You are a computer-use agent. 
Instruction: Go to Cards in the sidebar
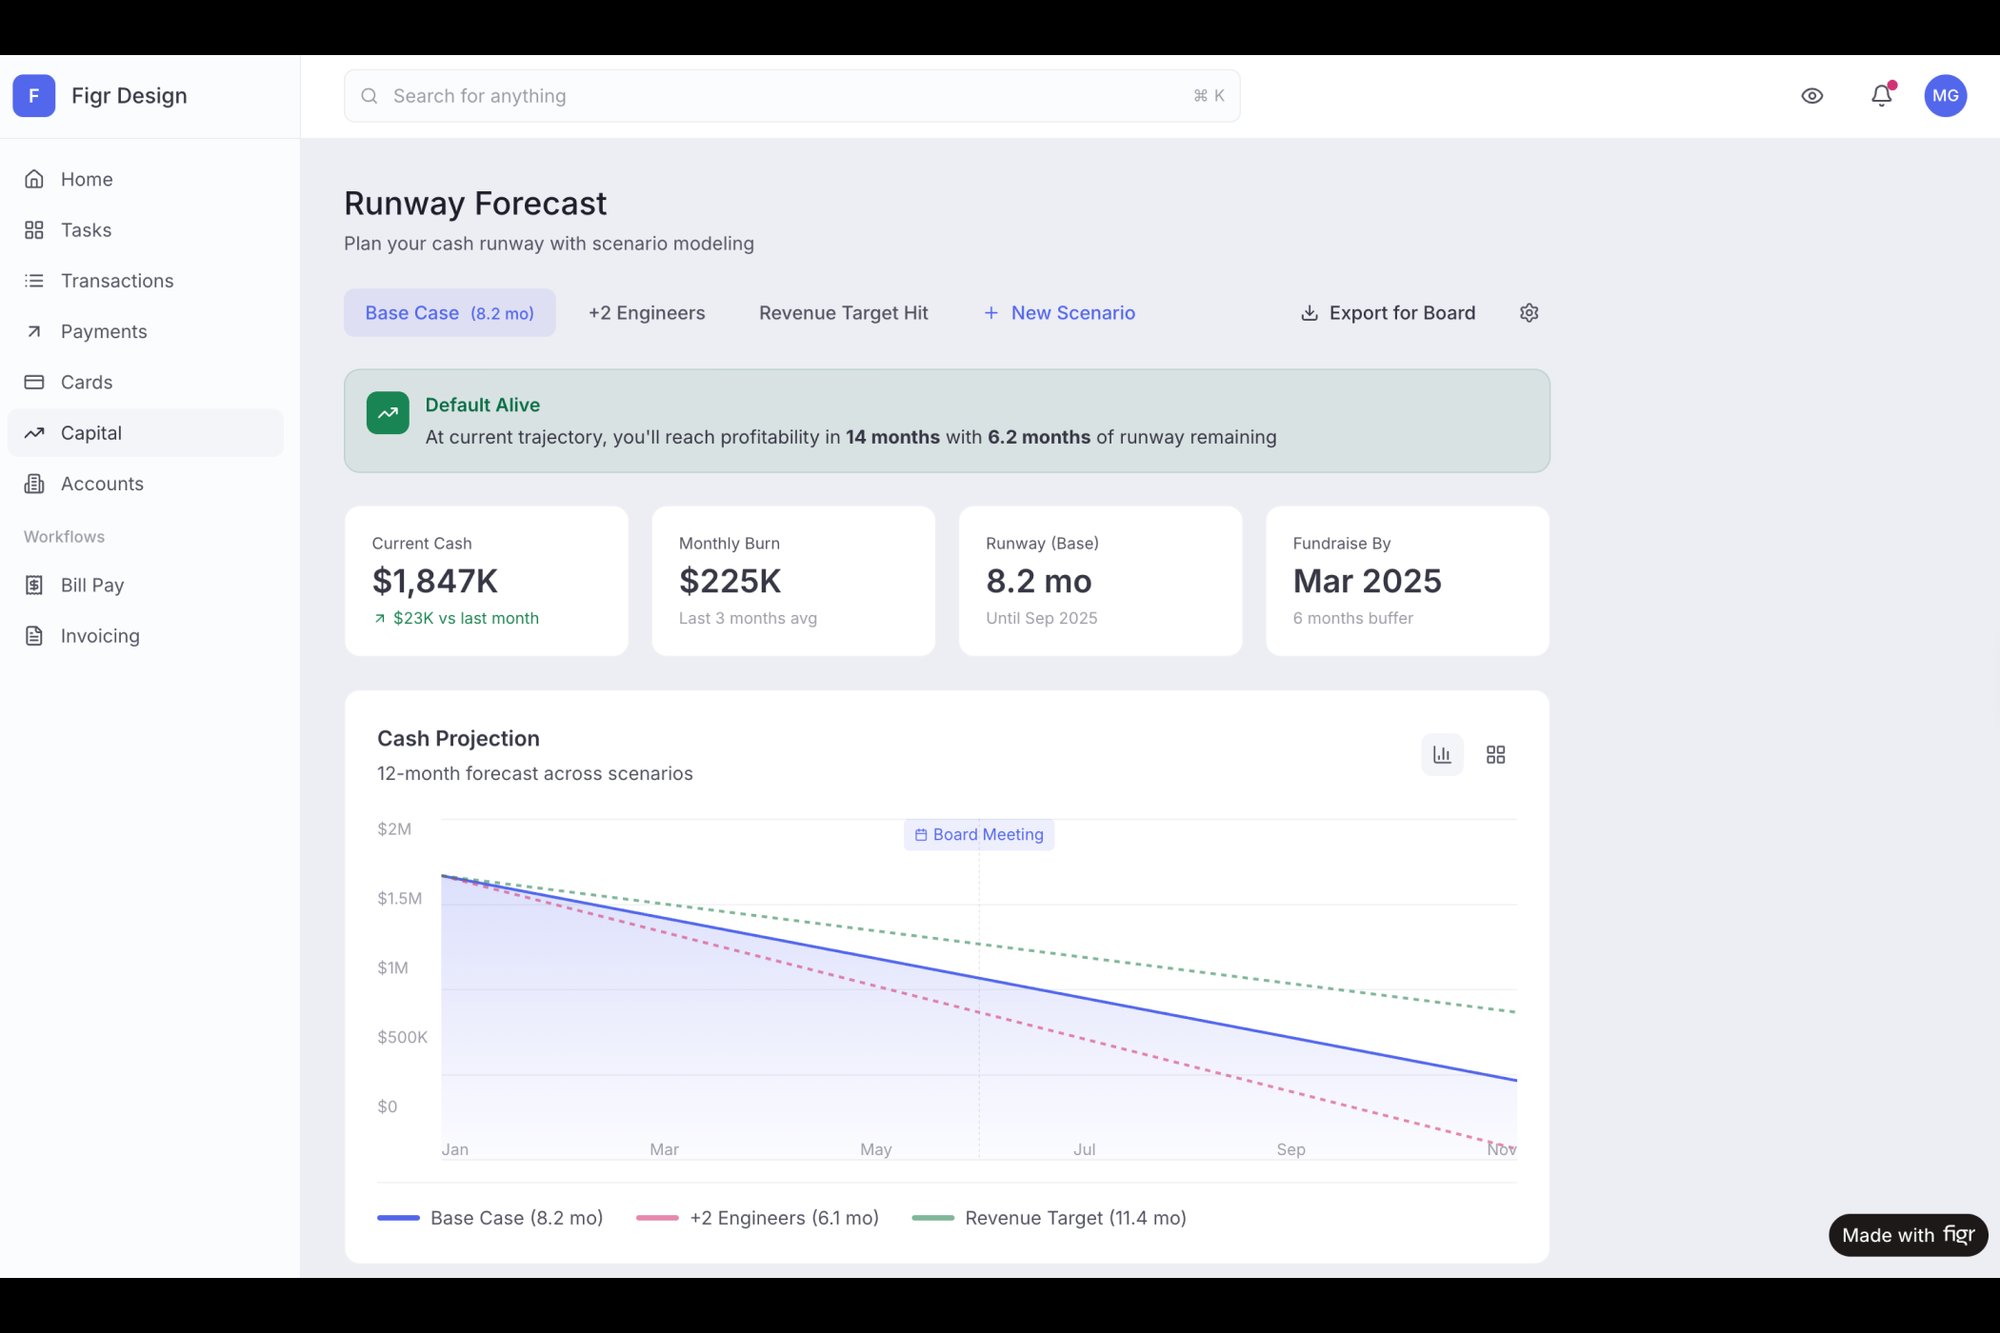(x=86, y=381)
